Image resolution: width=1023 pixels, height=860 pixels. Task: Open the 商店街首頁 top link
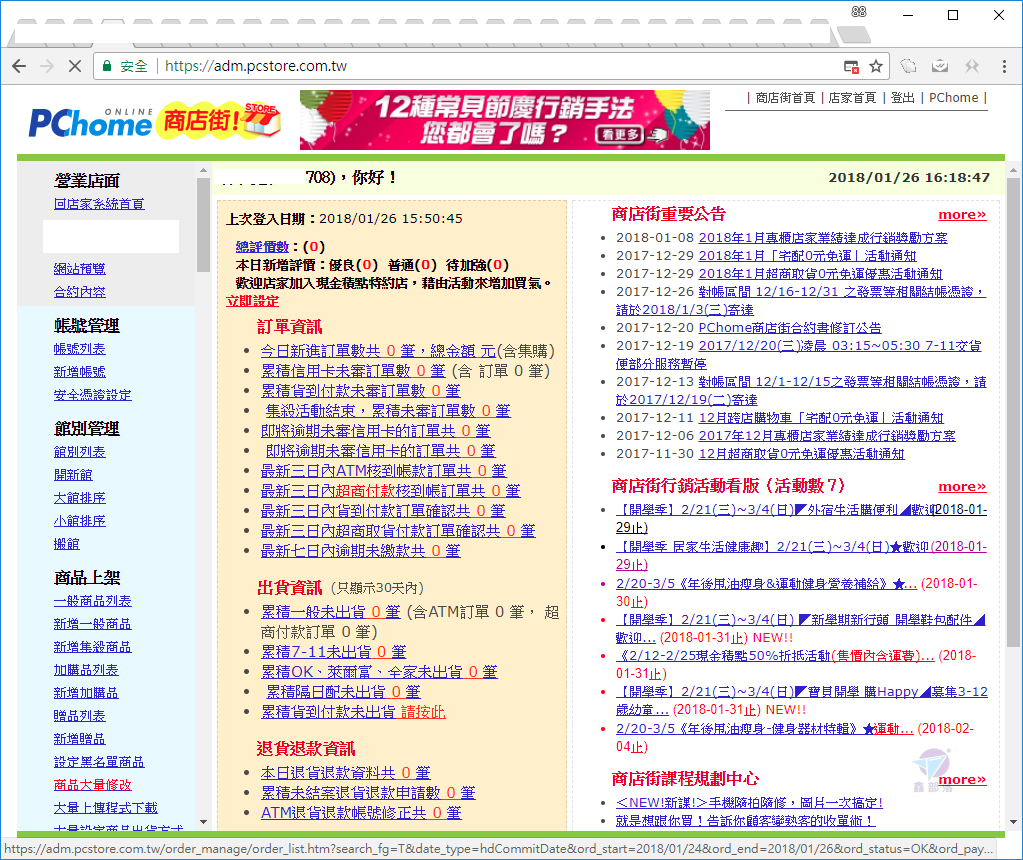785,98
